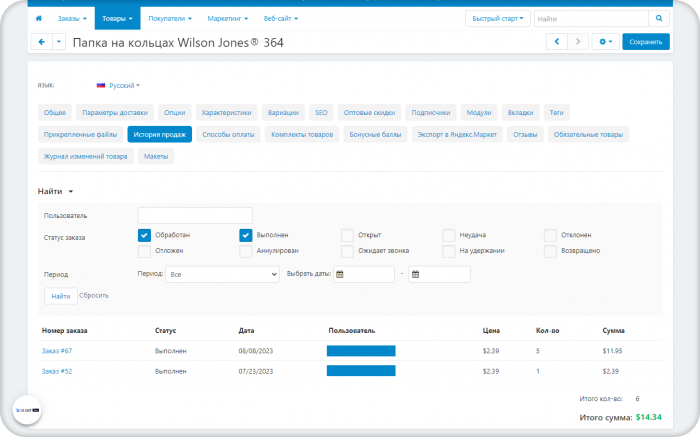Open the Русский language dropdown
700x437 pixels.
pyautogui.click(x=124, y=85)
